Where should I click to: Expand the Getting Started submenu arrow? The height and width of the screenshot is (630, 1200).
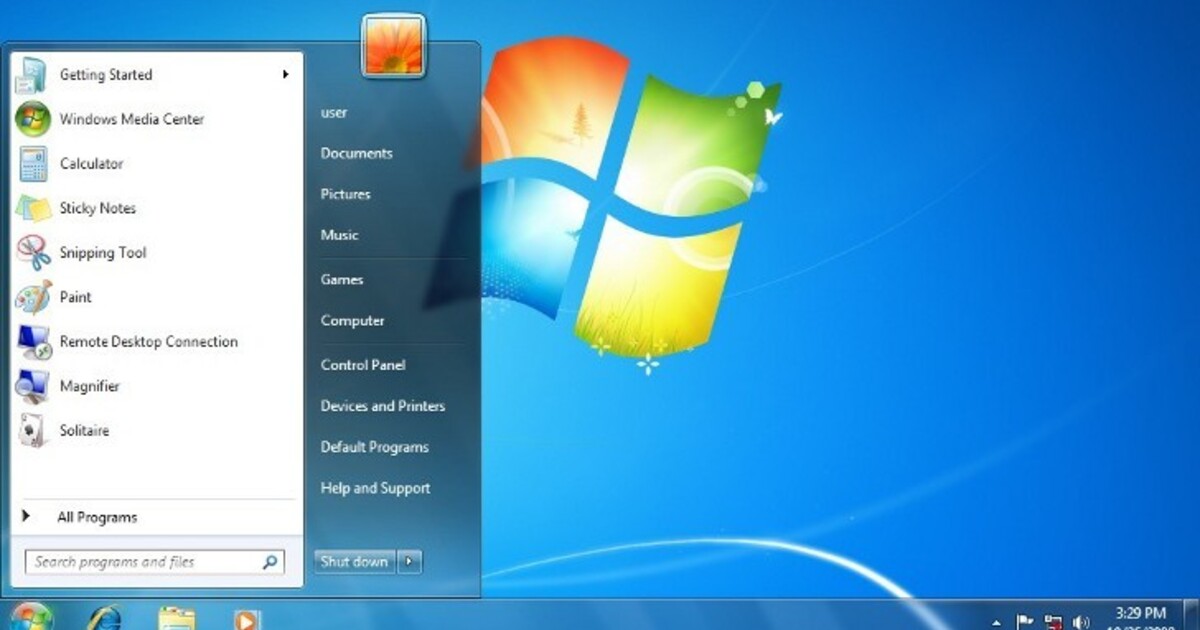point(285,75)
